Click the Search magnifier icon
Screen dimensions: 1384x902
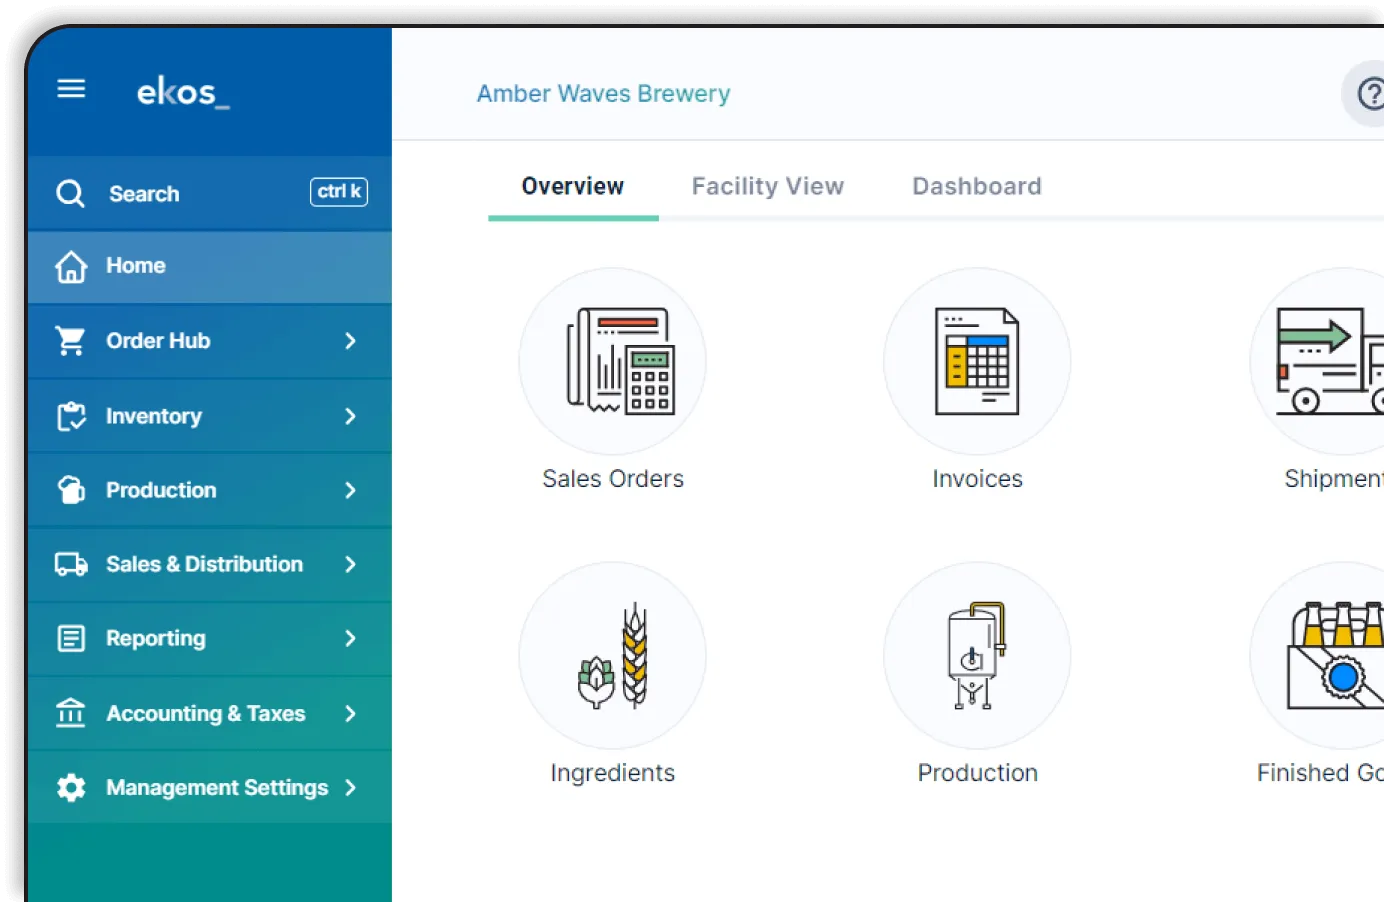pos(70,193)
